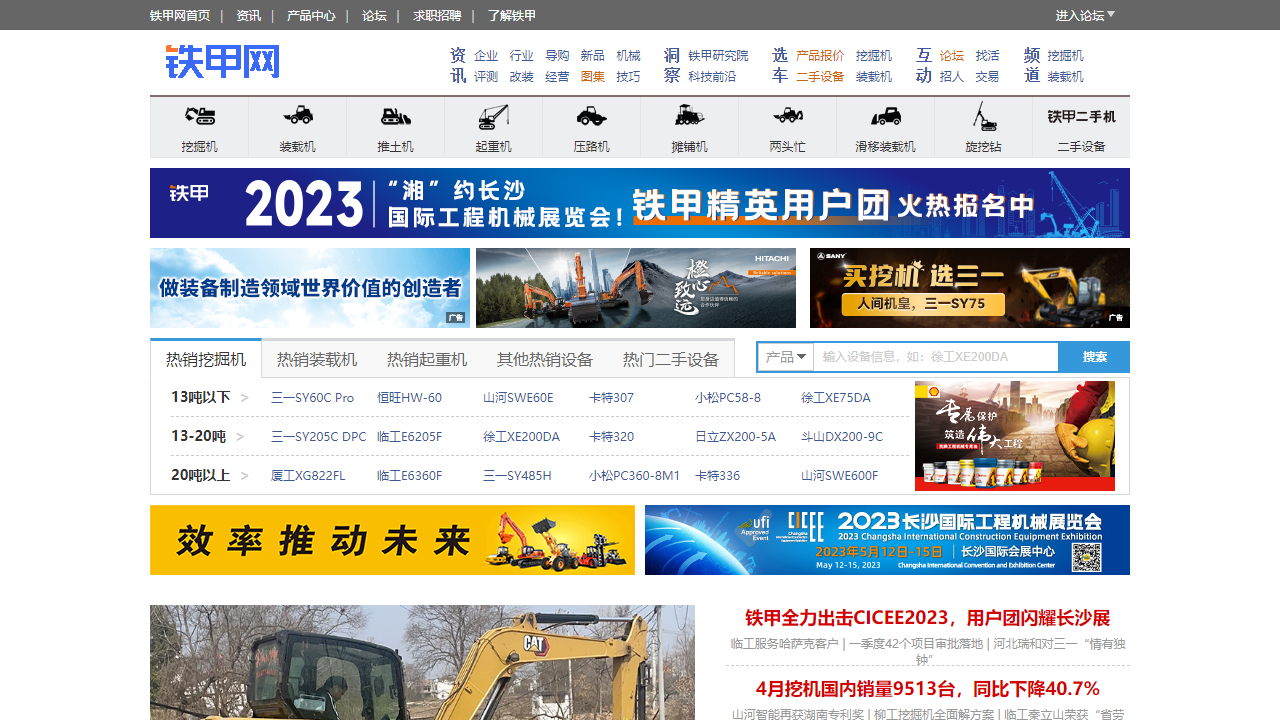Focus the equipment search input field

point(936,357)
